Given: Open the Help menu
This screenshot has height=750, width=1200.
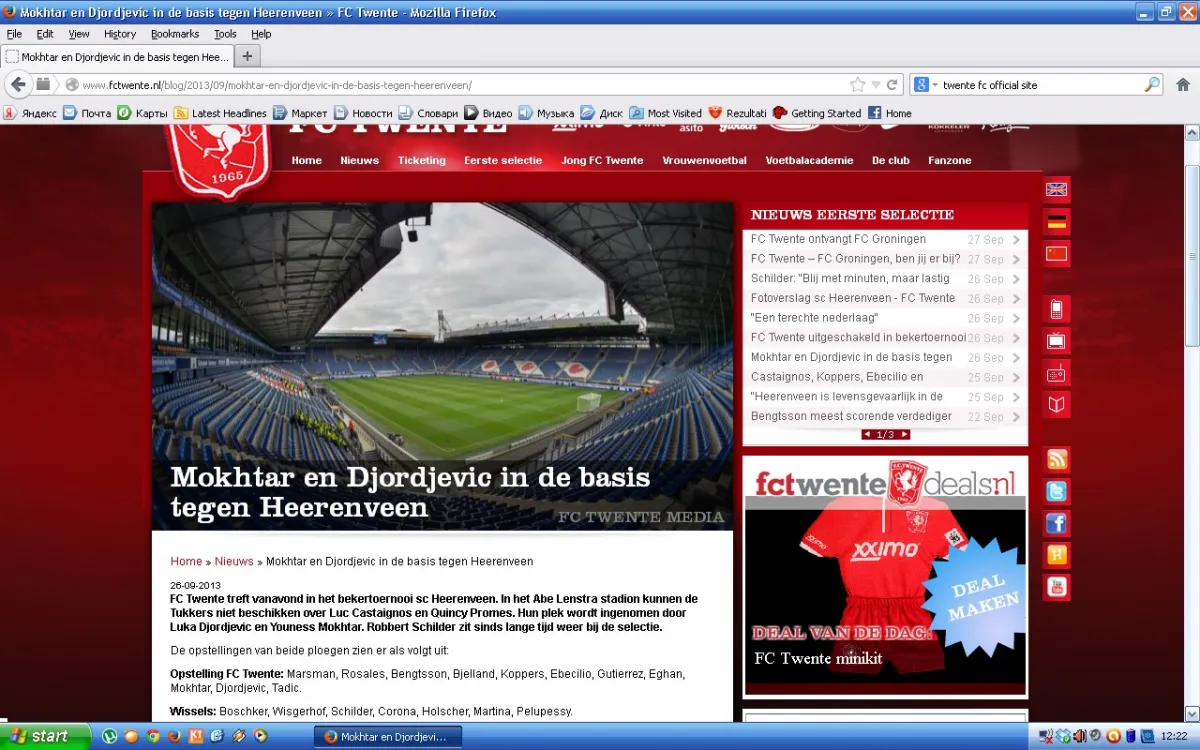Looking at the screenshot, I should point(261,34).
